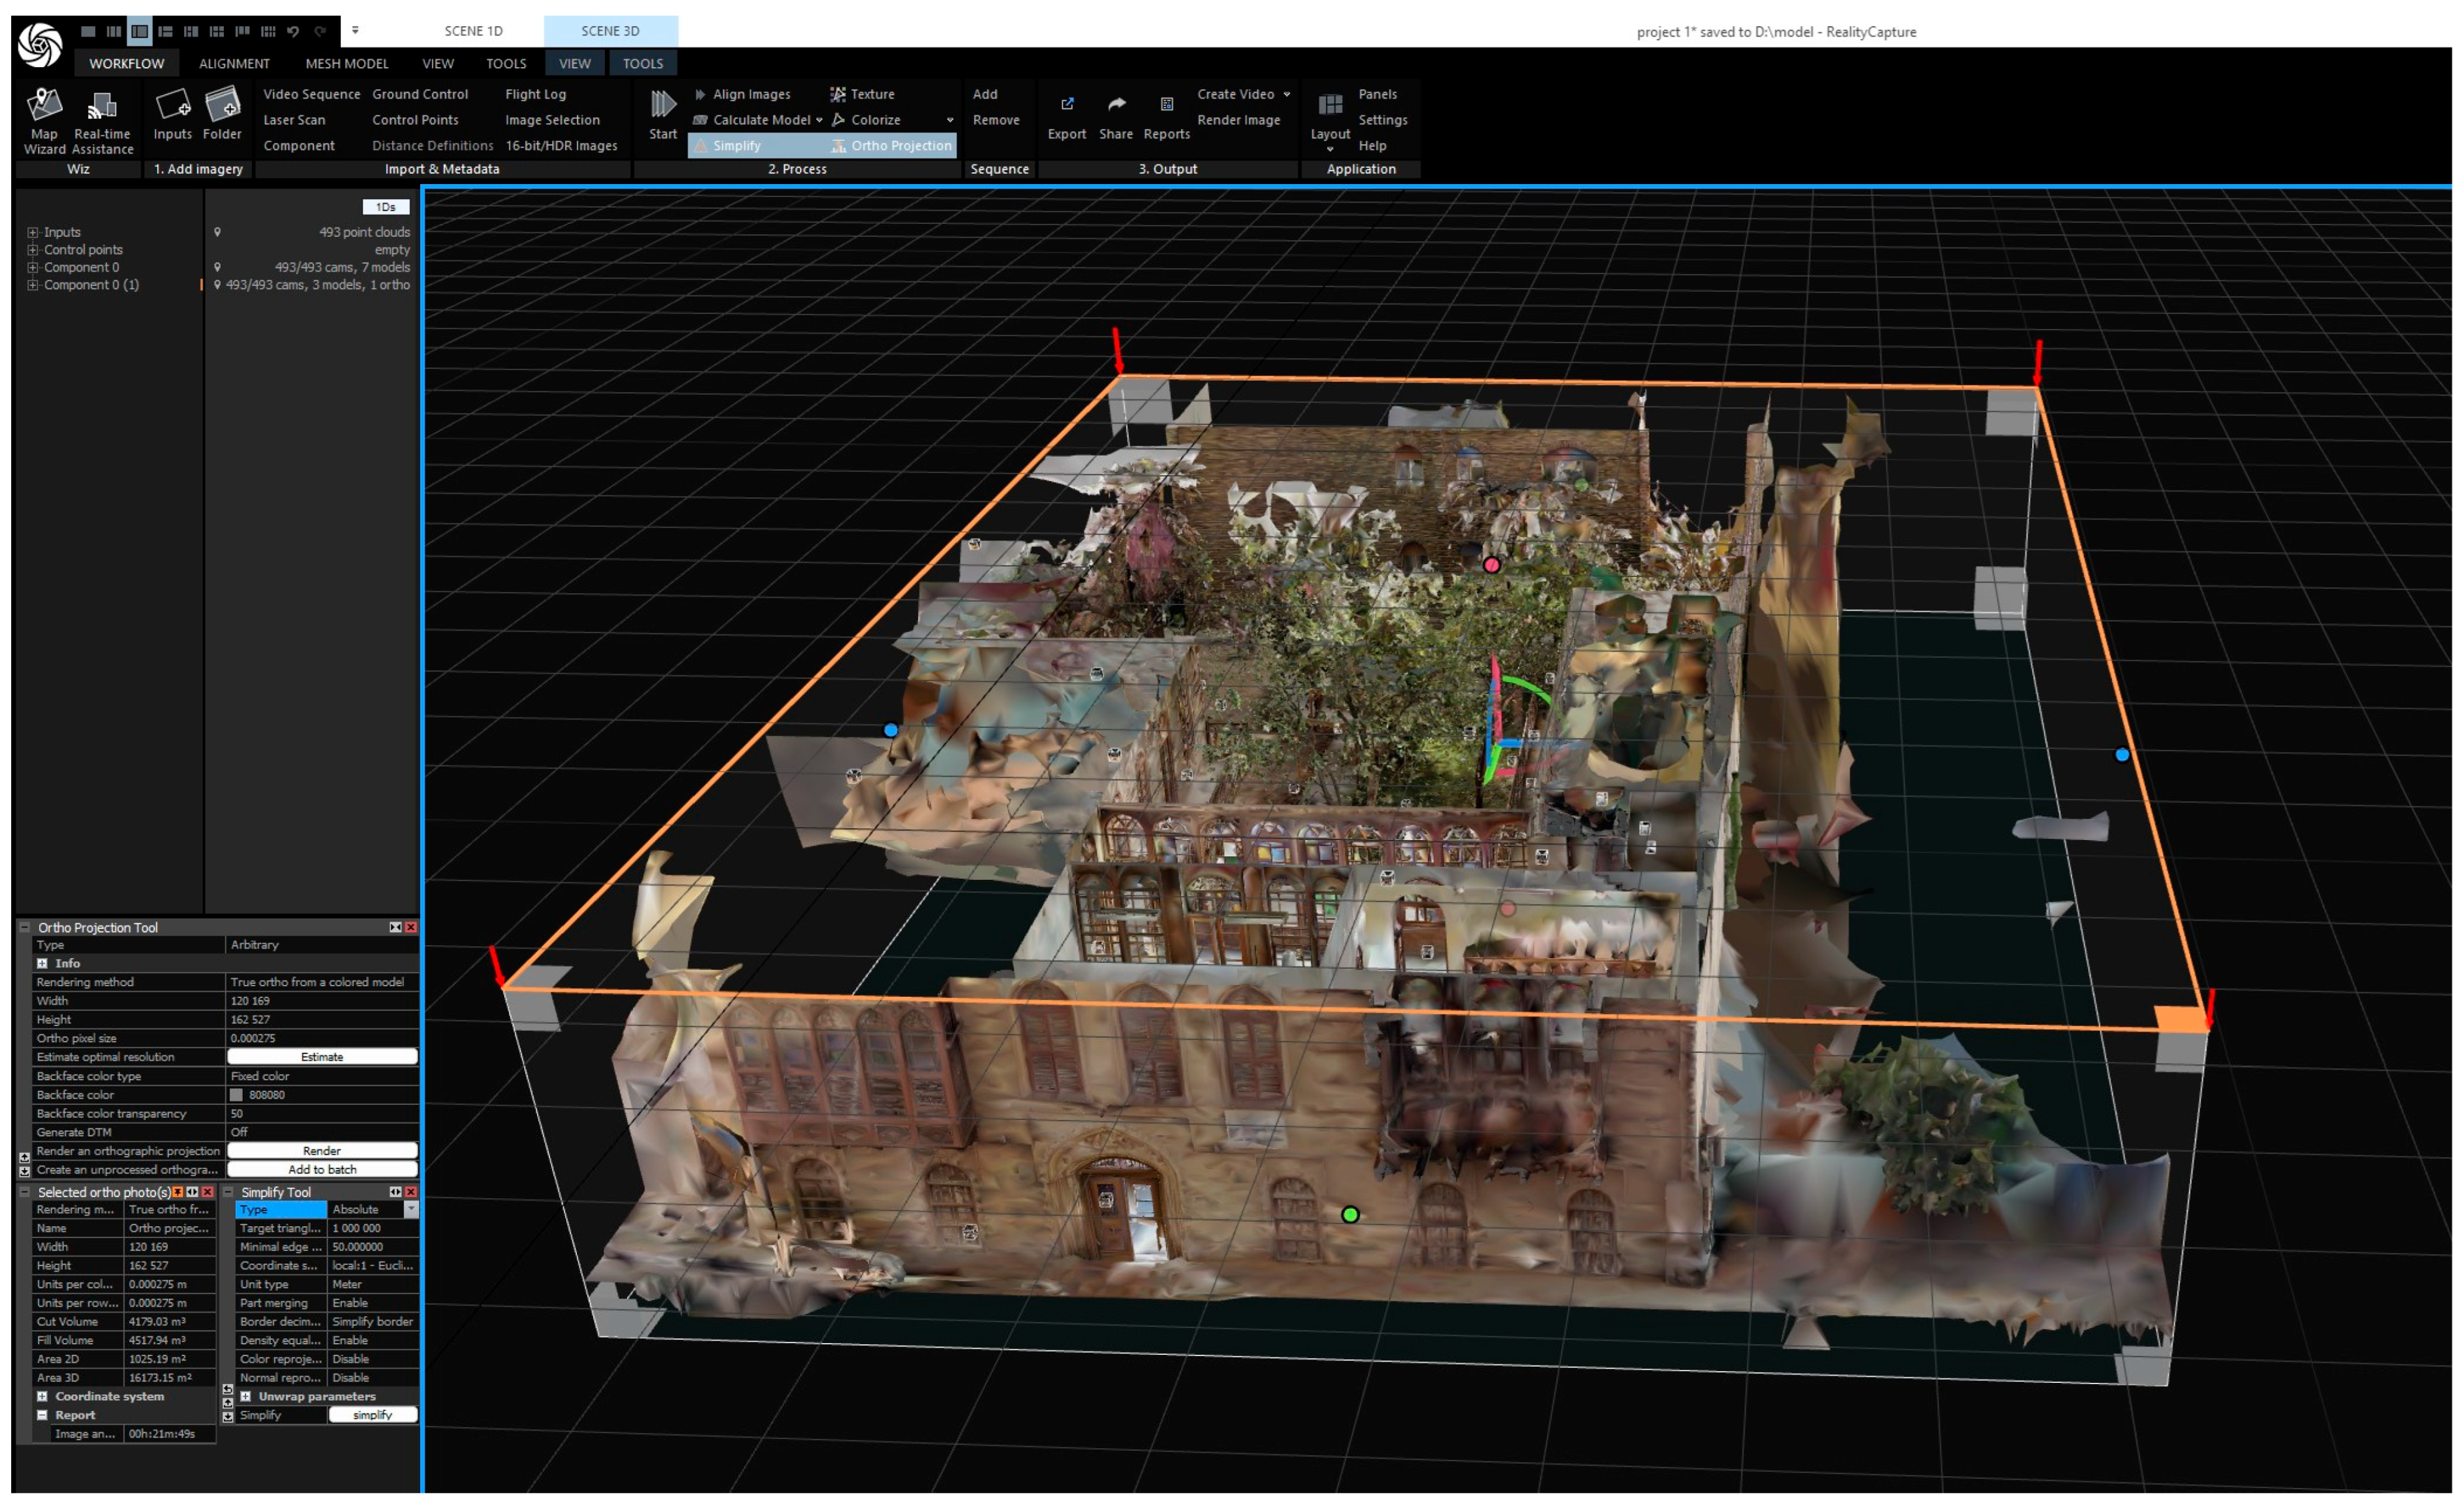This screenshot has height=1506, width=2464.
Task: Open the Simplify Type dropdown arrow
Action: click(410, 1209)
